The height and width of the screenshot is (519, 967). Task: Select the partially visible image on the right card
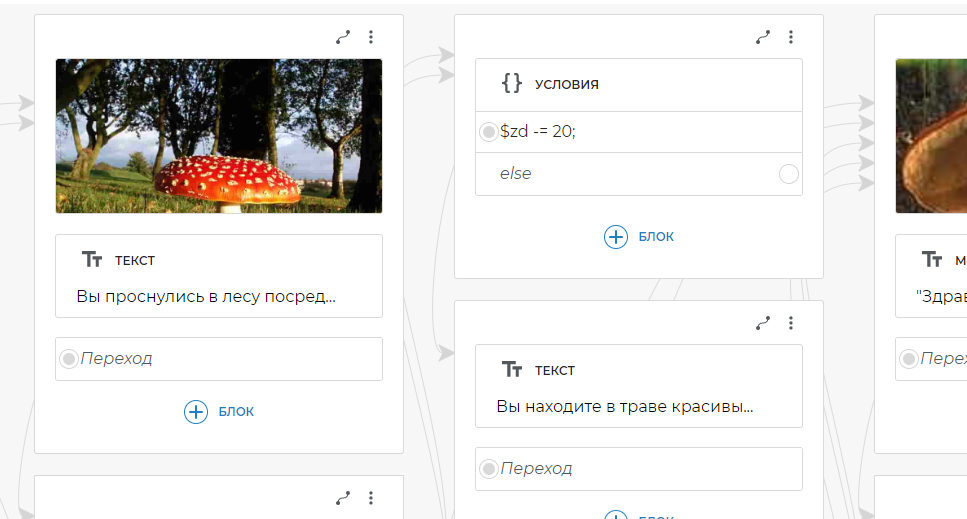tap(931, 136)
